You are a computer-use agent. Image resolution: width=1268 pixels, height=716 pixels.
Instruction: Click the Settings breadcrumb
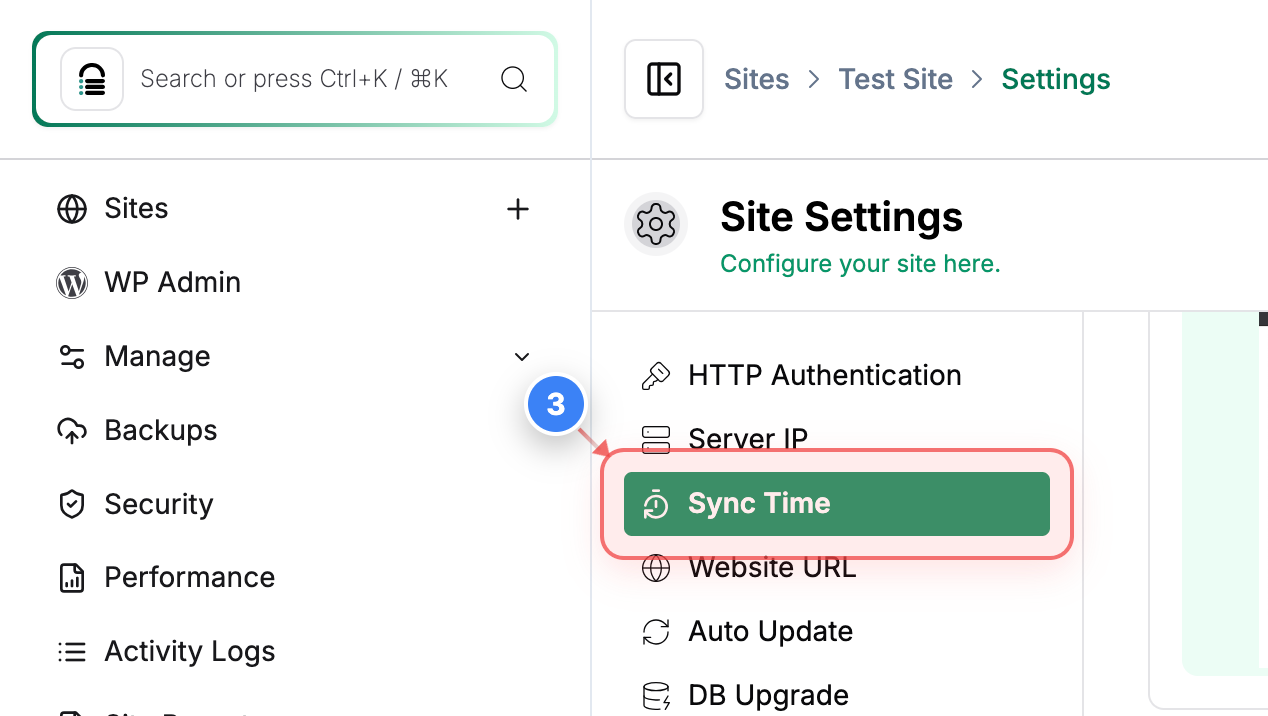coord(1056,79)
